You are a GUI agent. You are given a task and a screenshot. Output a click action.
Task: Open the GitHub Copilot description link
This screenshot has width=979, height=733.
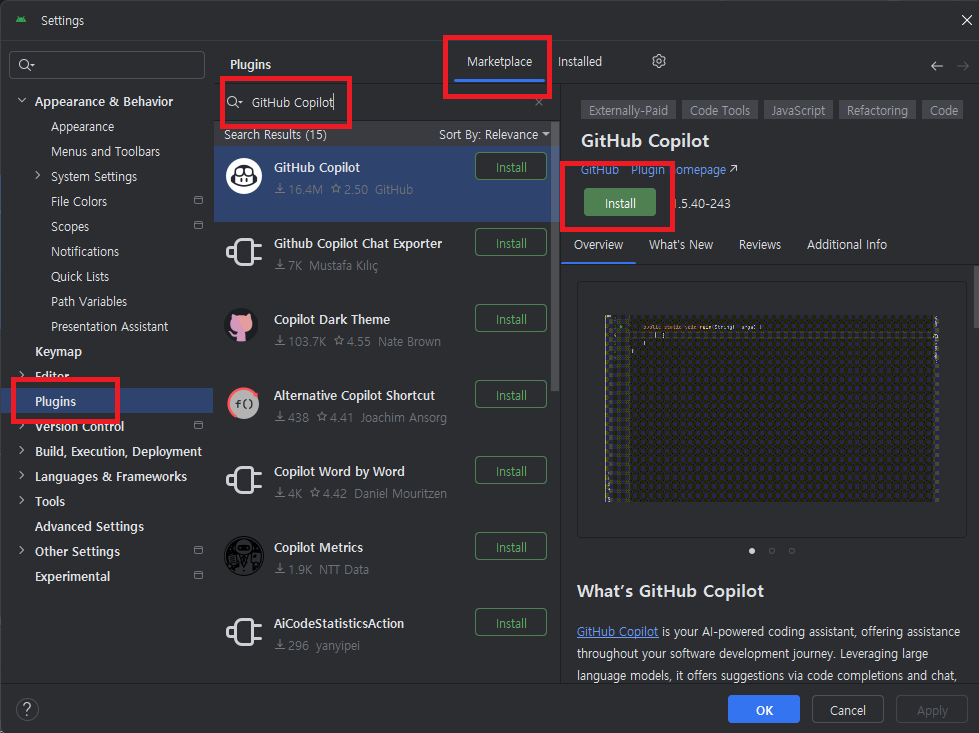pos(617,631)
